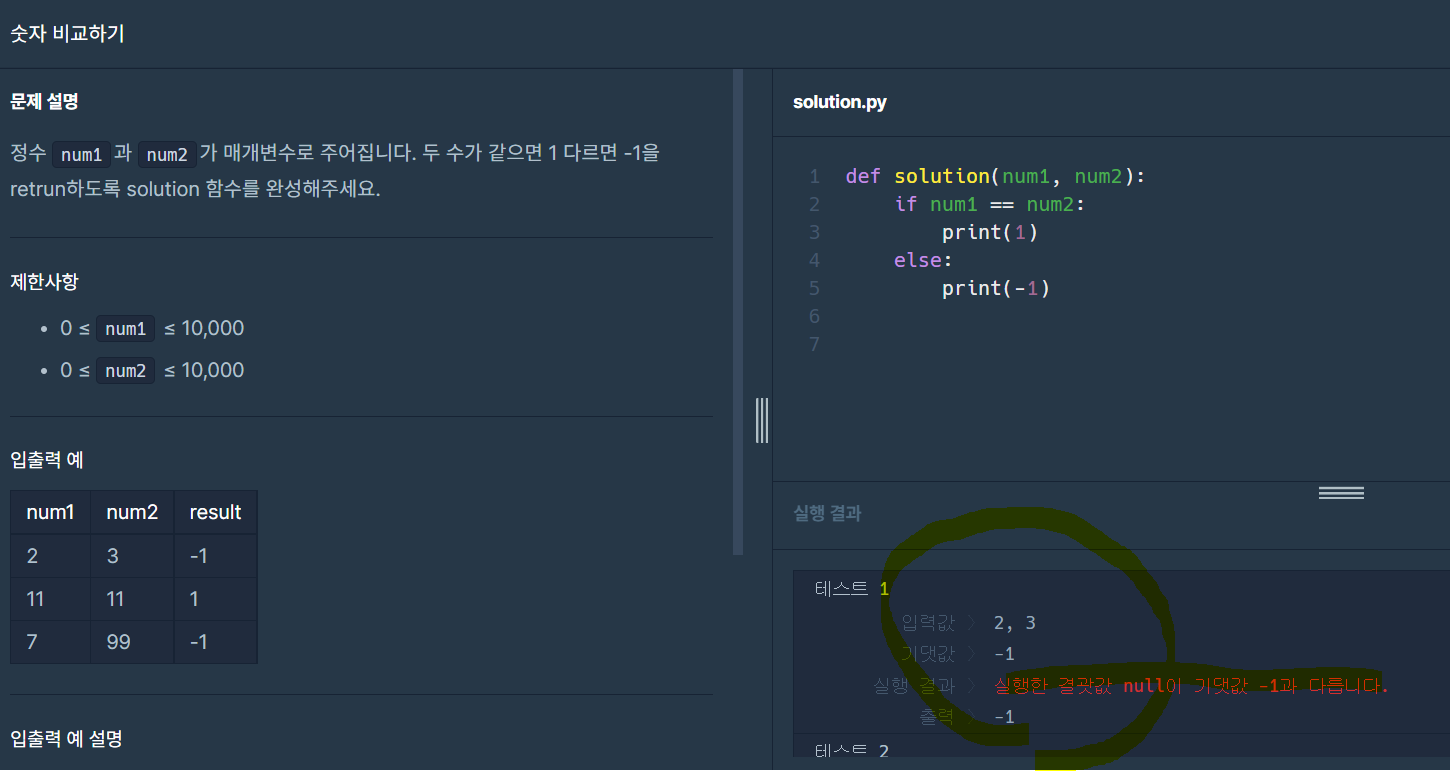The image size is (1450, 771).
Task: Click the 숫자 비교하기 page title
Action: (67, 34)
